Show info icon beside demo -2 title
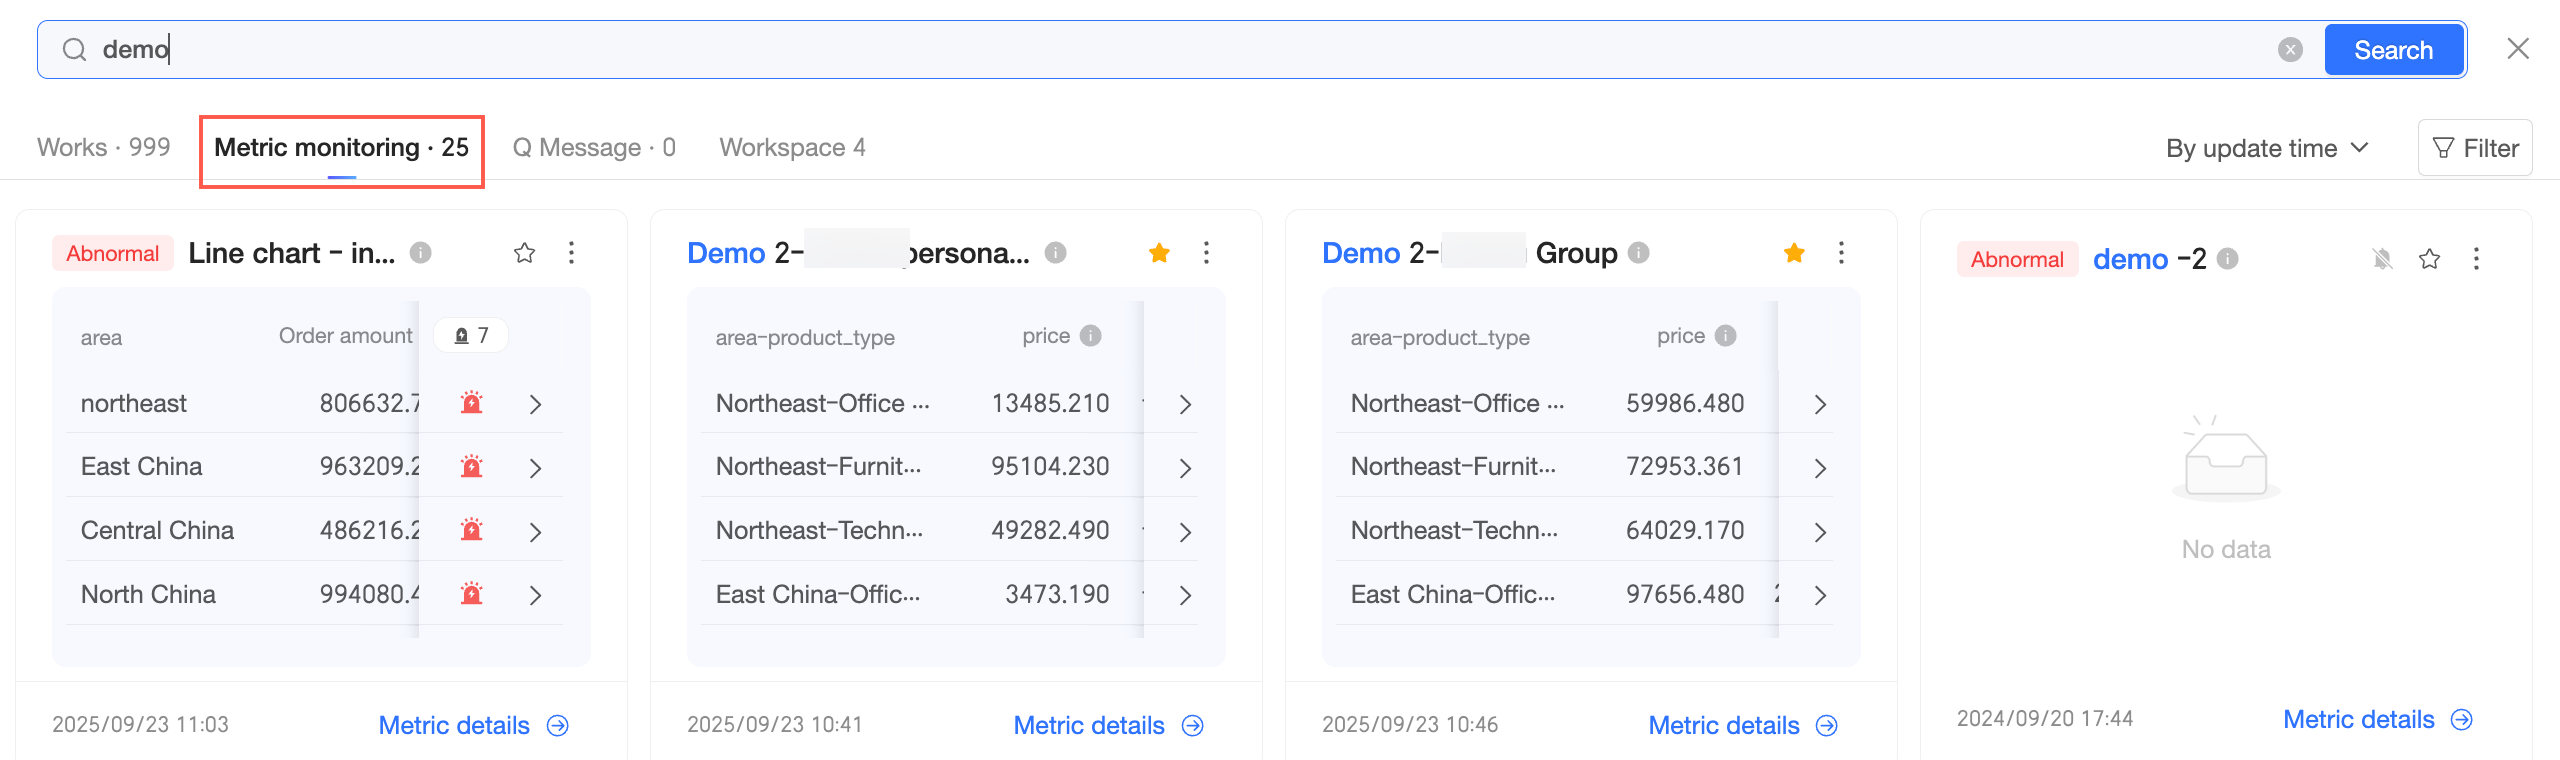 2227,259
